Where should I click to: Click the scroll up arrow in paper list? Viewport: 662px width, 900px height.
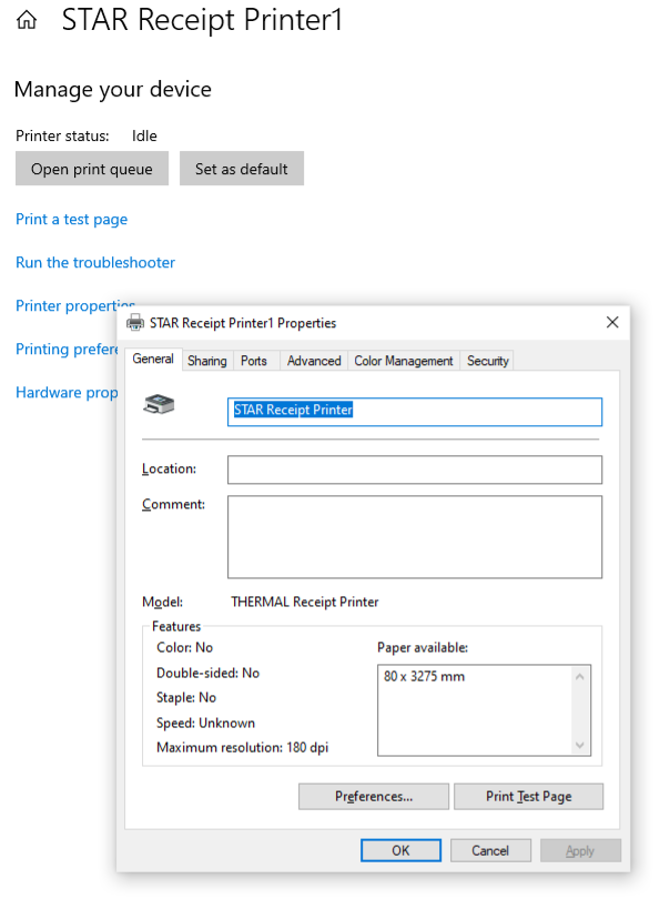(580, 677)
